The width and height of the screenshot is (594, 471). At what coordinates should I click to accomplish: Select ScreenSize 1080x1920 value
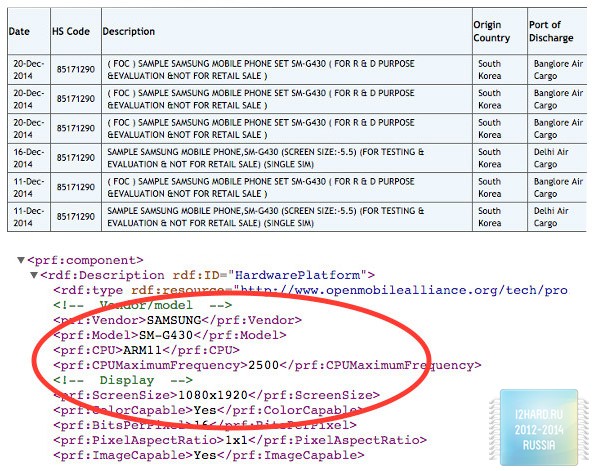pyautogui.click(x=213, y=395)
